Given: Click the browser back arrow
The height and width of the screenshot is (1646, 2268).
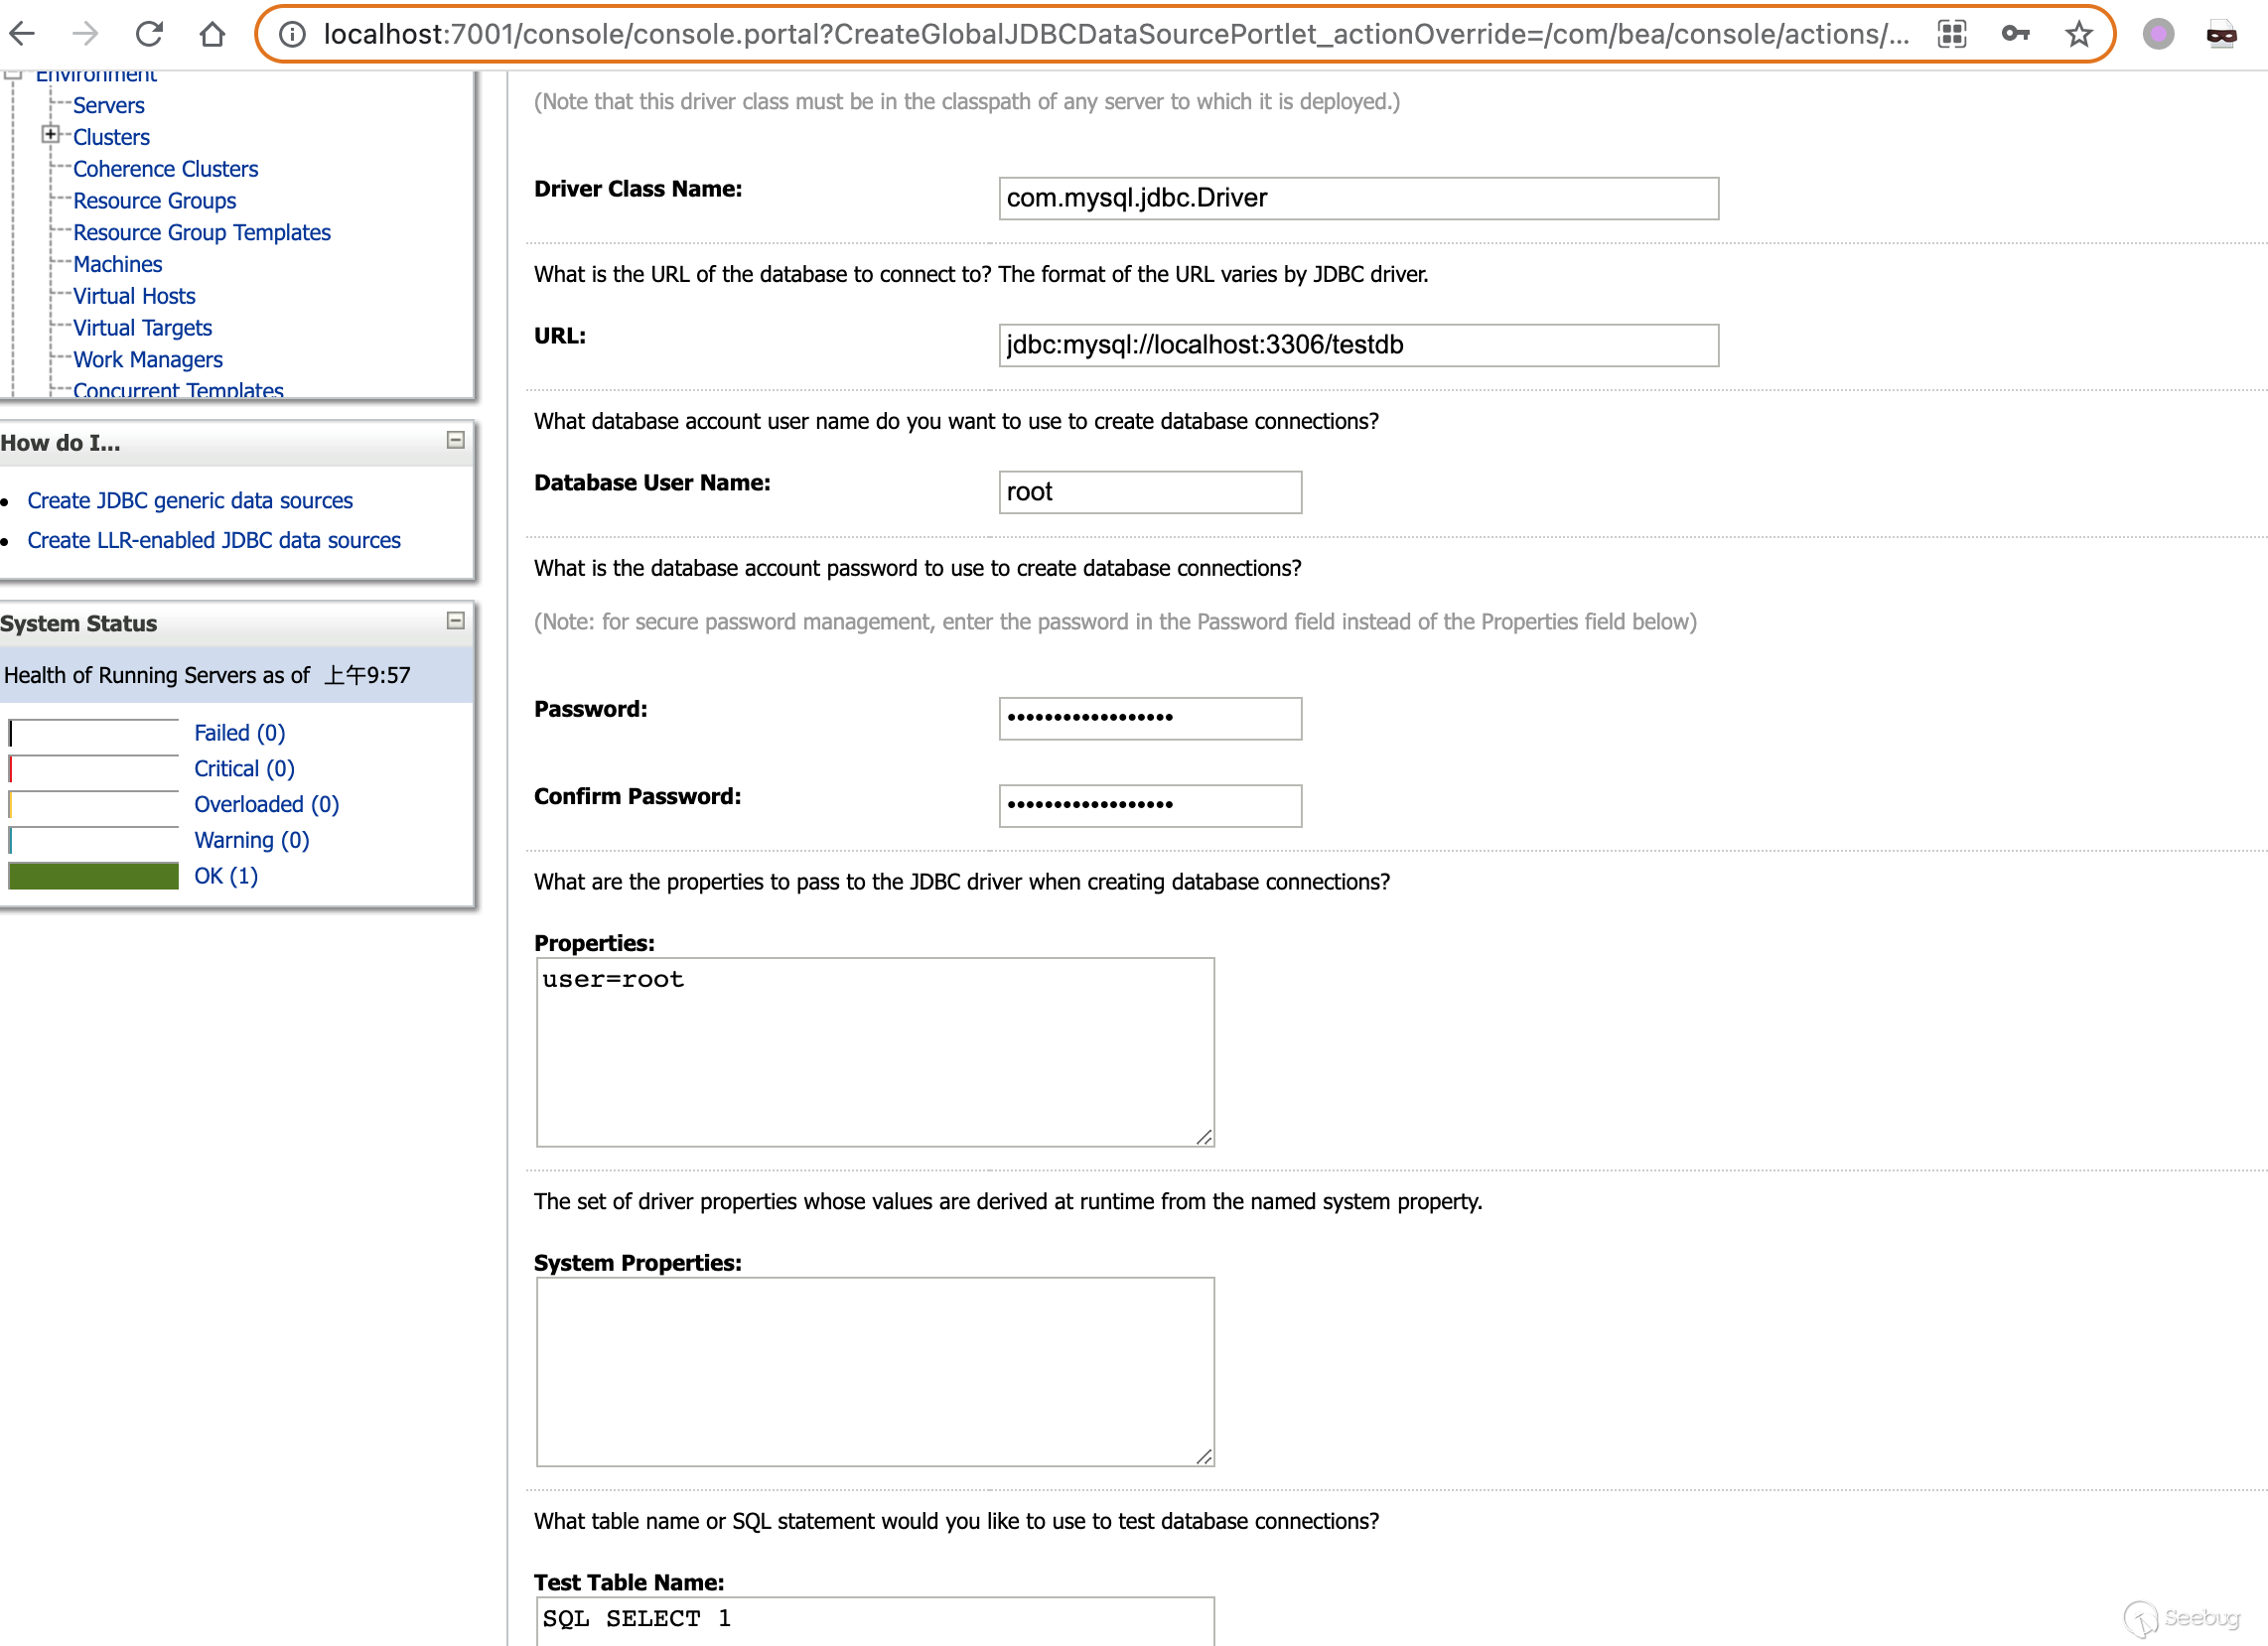Looking at the screenshot, I should [22, 34].
